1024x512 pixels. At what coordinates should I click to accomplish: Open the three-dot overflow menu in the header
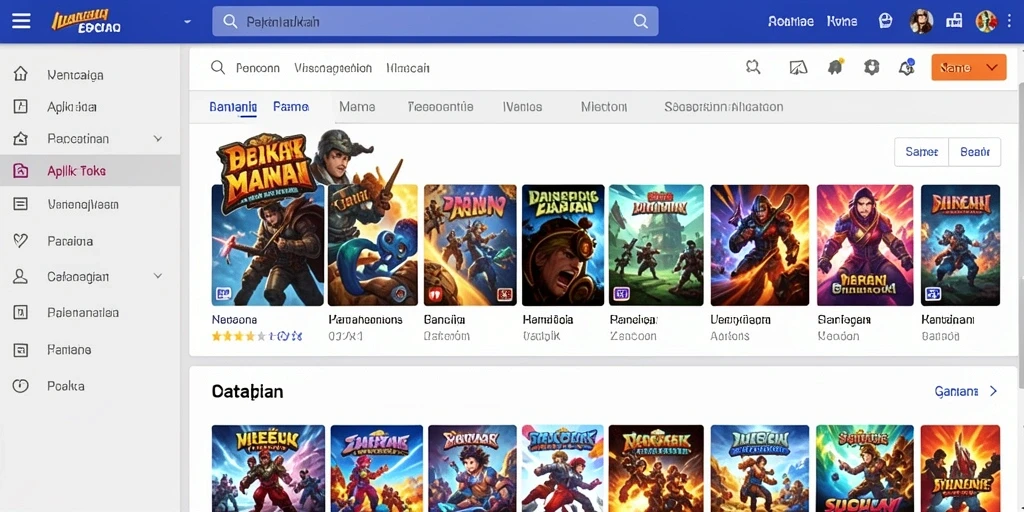point(1008,22)
